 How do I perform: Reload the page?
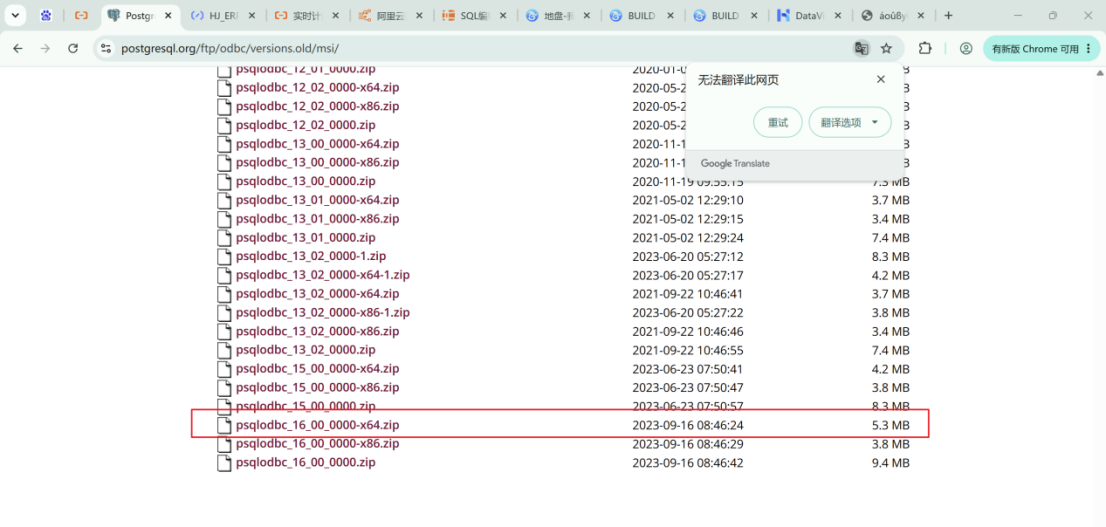[x=73, y=49]
